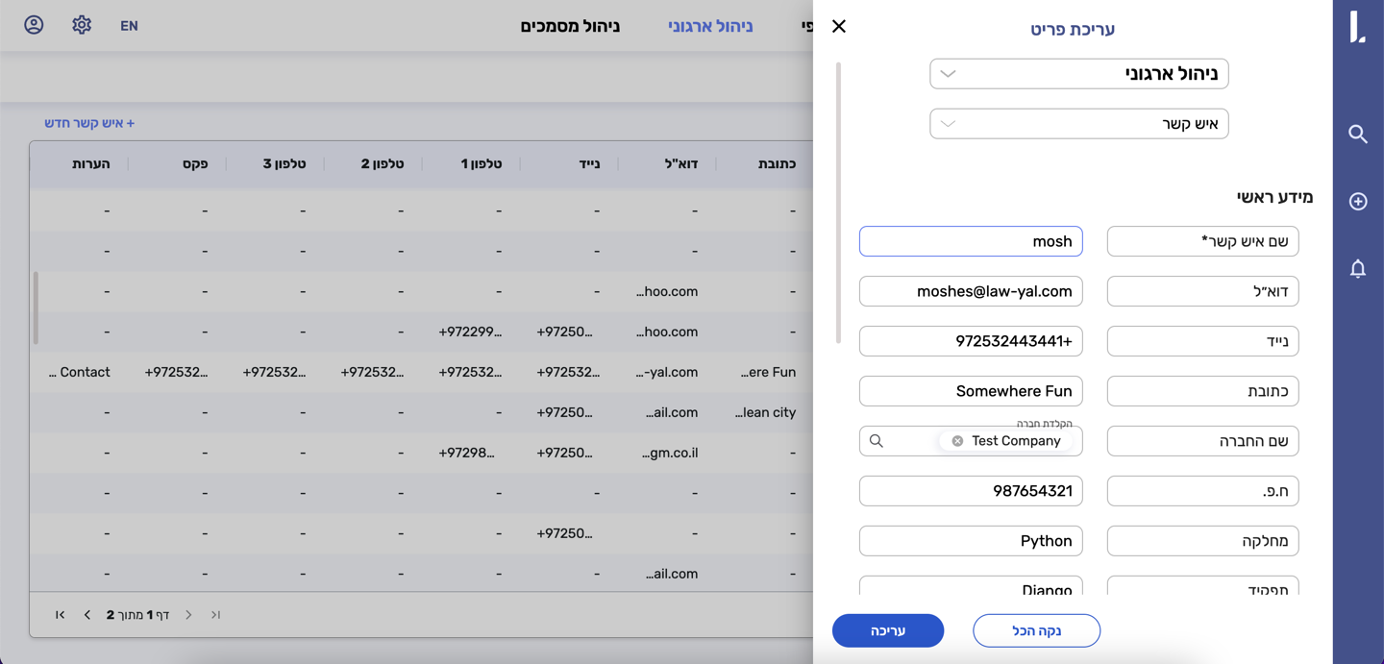Click the עריכה submit button
Viewport: 1384px width, 664px height.
click(x=887, y=631)
